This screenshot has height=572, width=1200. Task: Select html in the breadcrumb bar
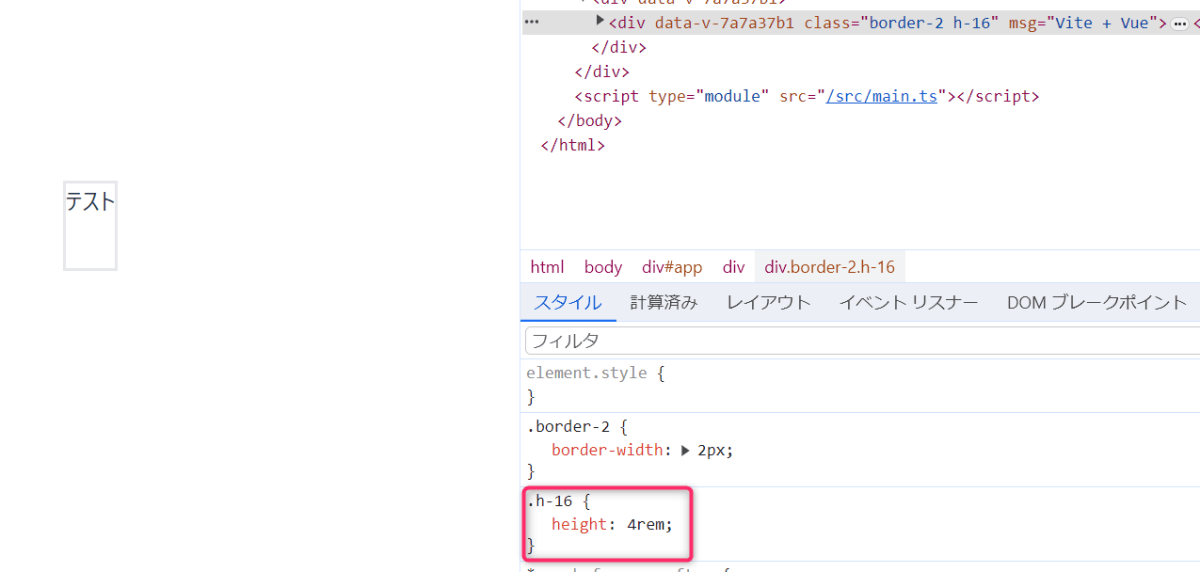coord(547,267)
